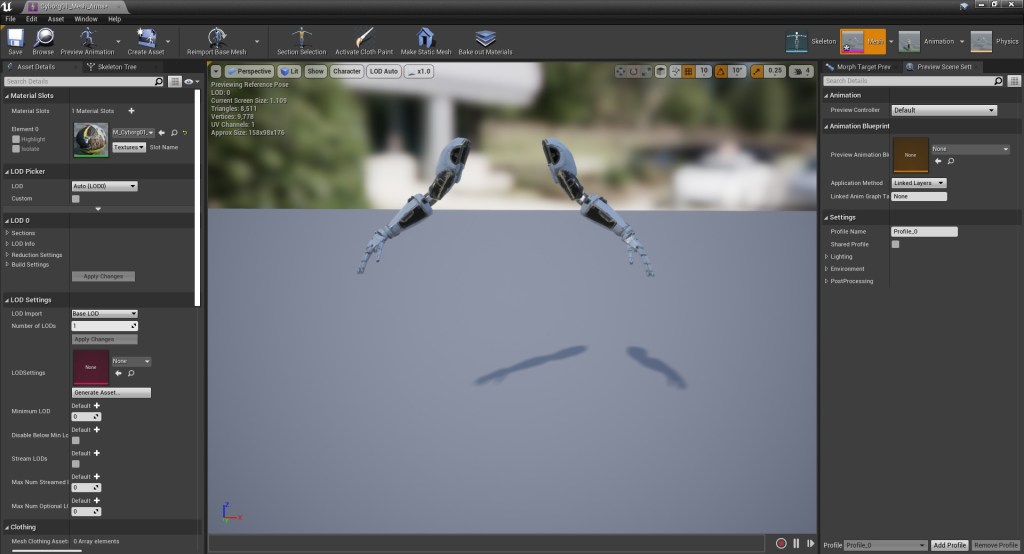Activate the Section Selection tool

pos(301,39)
